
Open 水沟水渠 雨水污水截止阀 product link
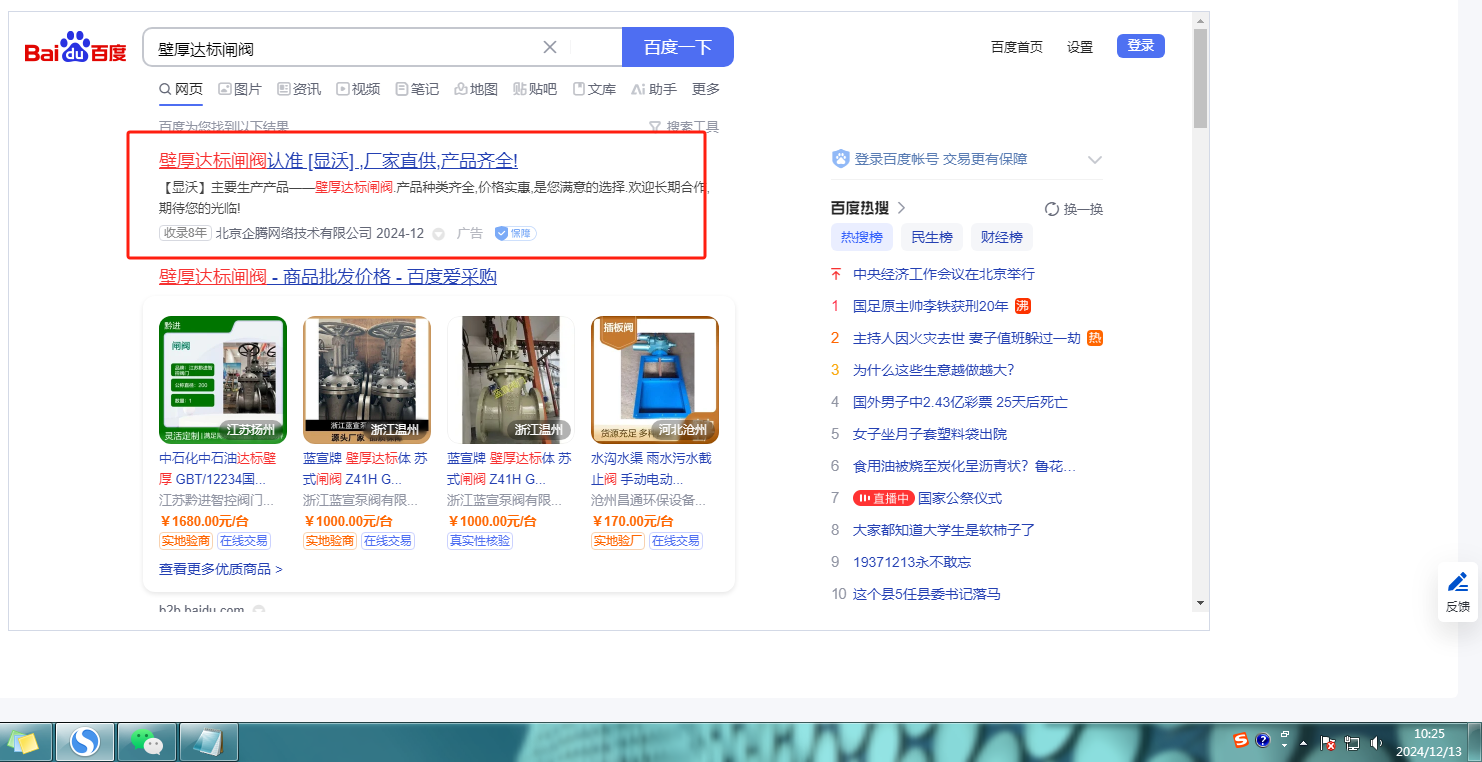pos(651,468)
